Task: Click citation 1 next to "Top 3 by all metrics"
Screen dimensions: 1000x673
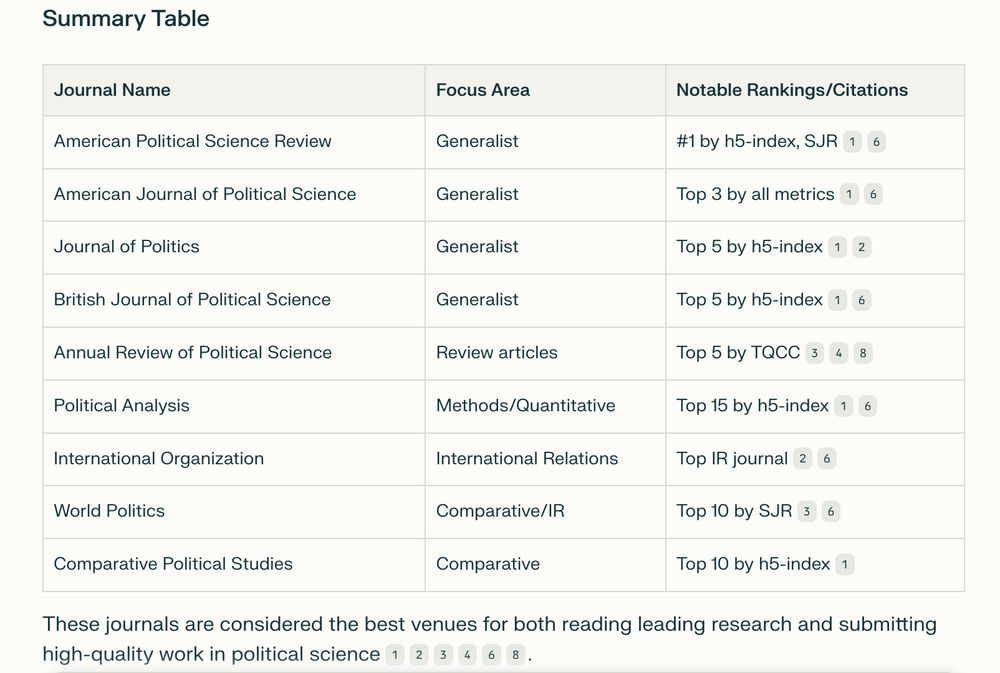Action: coord(849,195)
